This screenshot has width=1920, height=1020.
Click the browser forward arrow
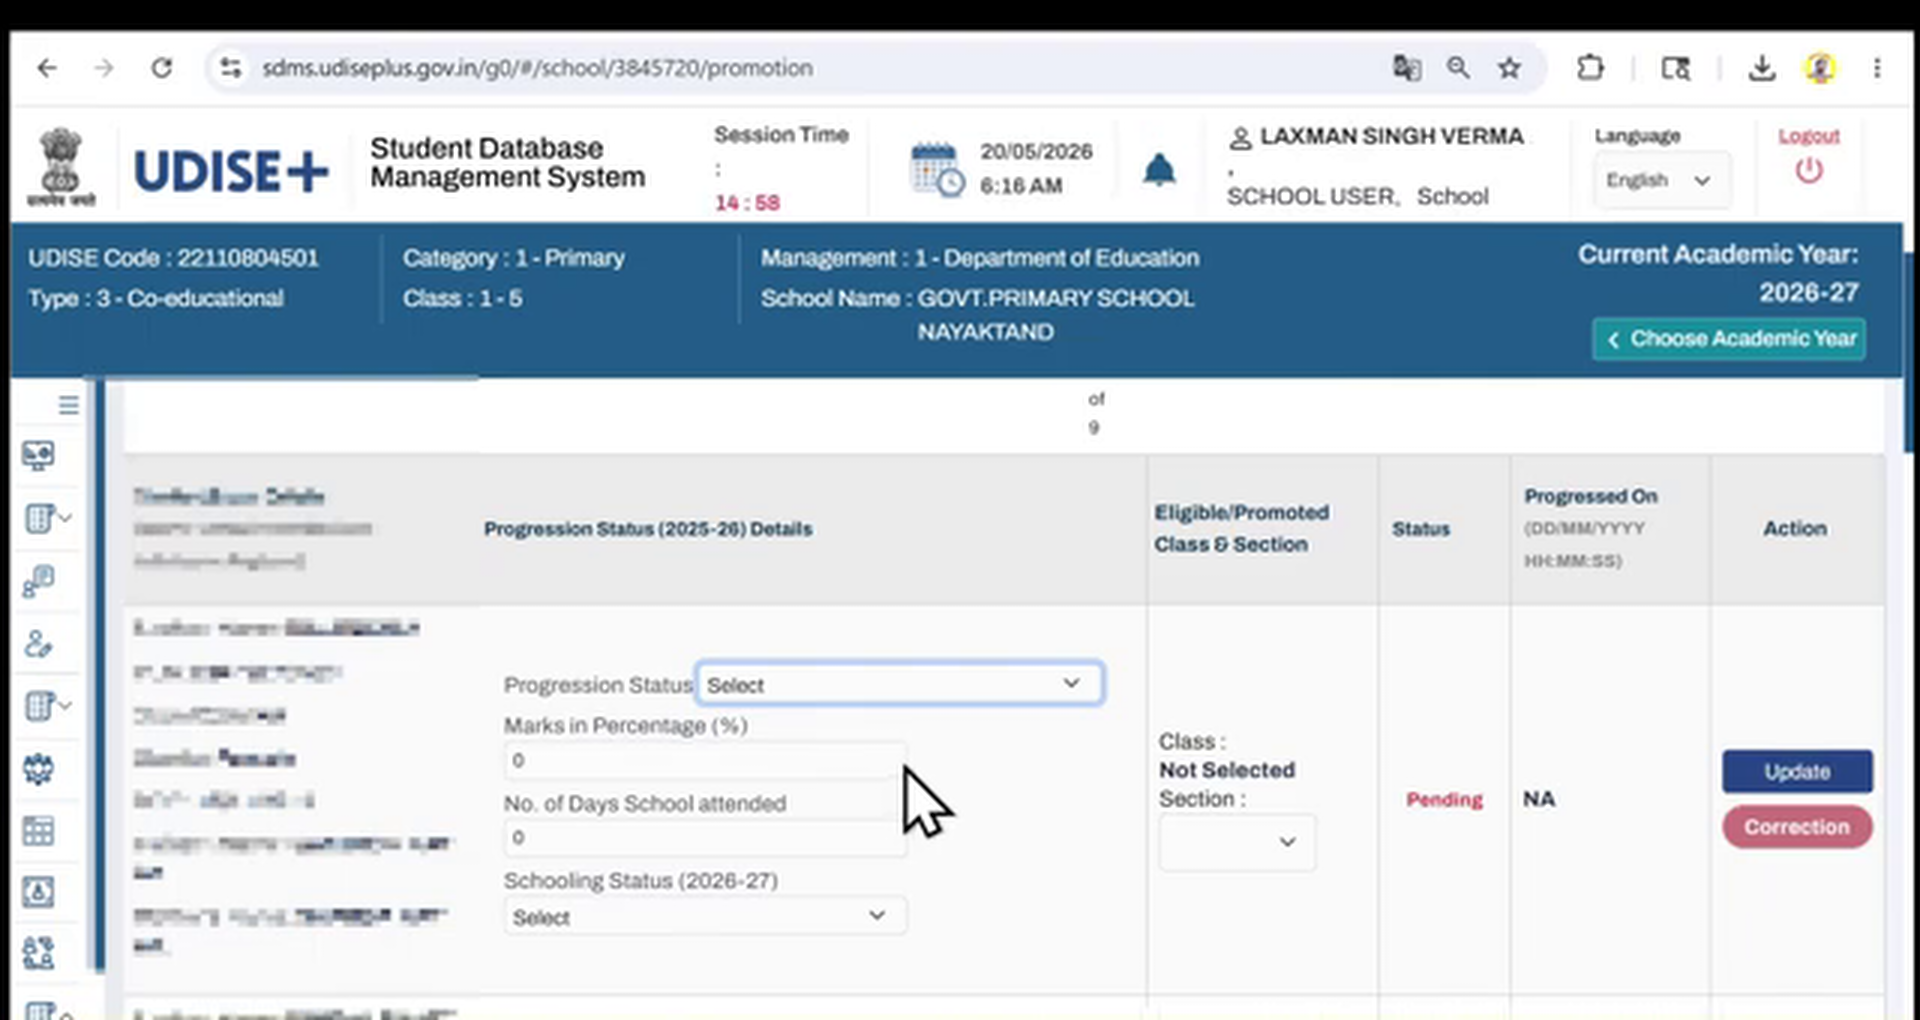103,68
